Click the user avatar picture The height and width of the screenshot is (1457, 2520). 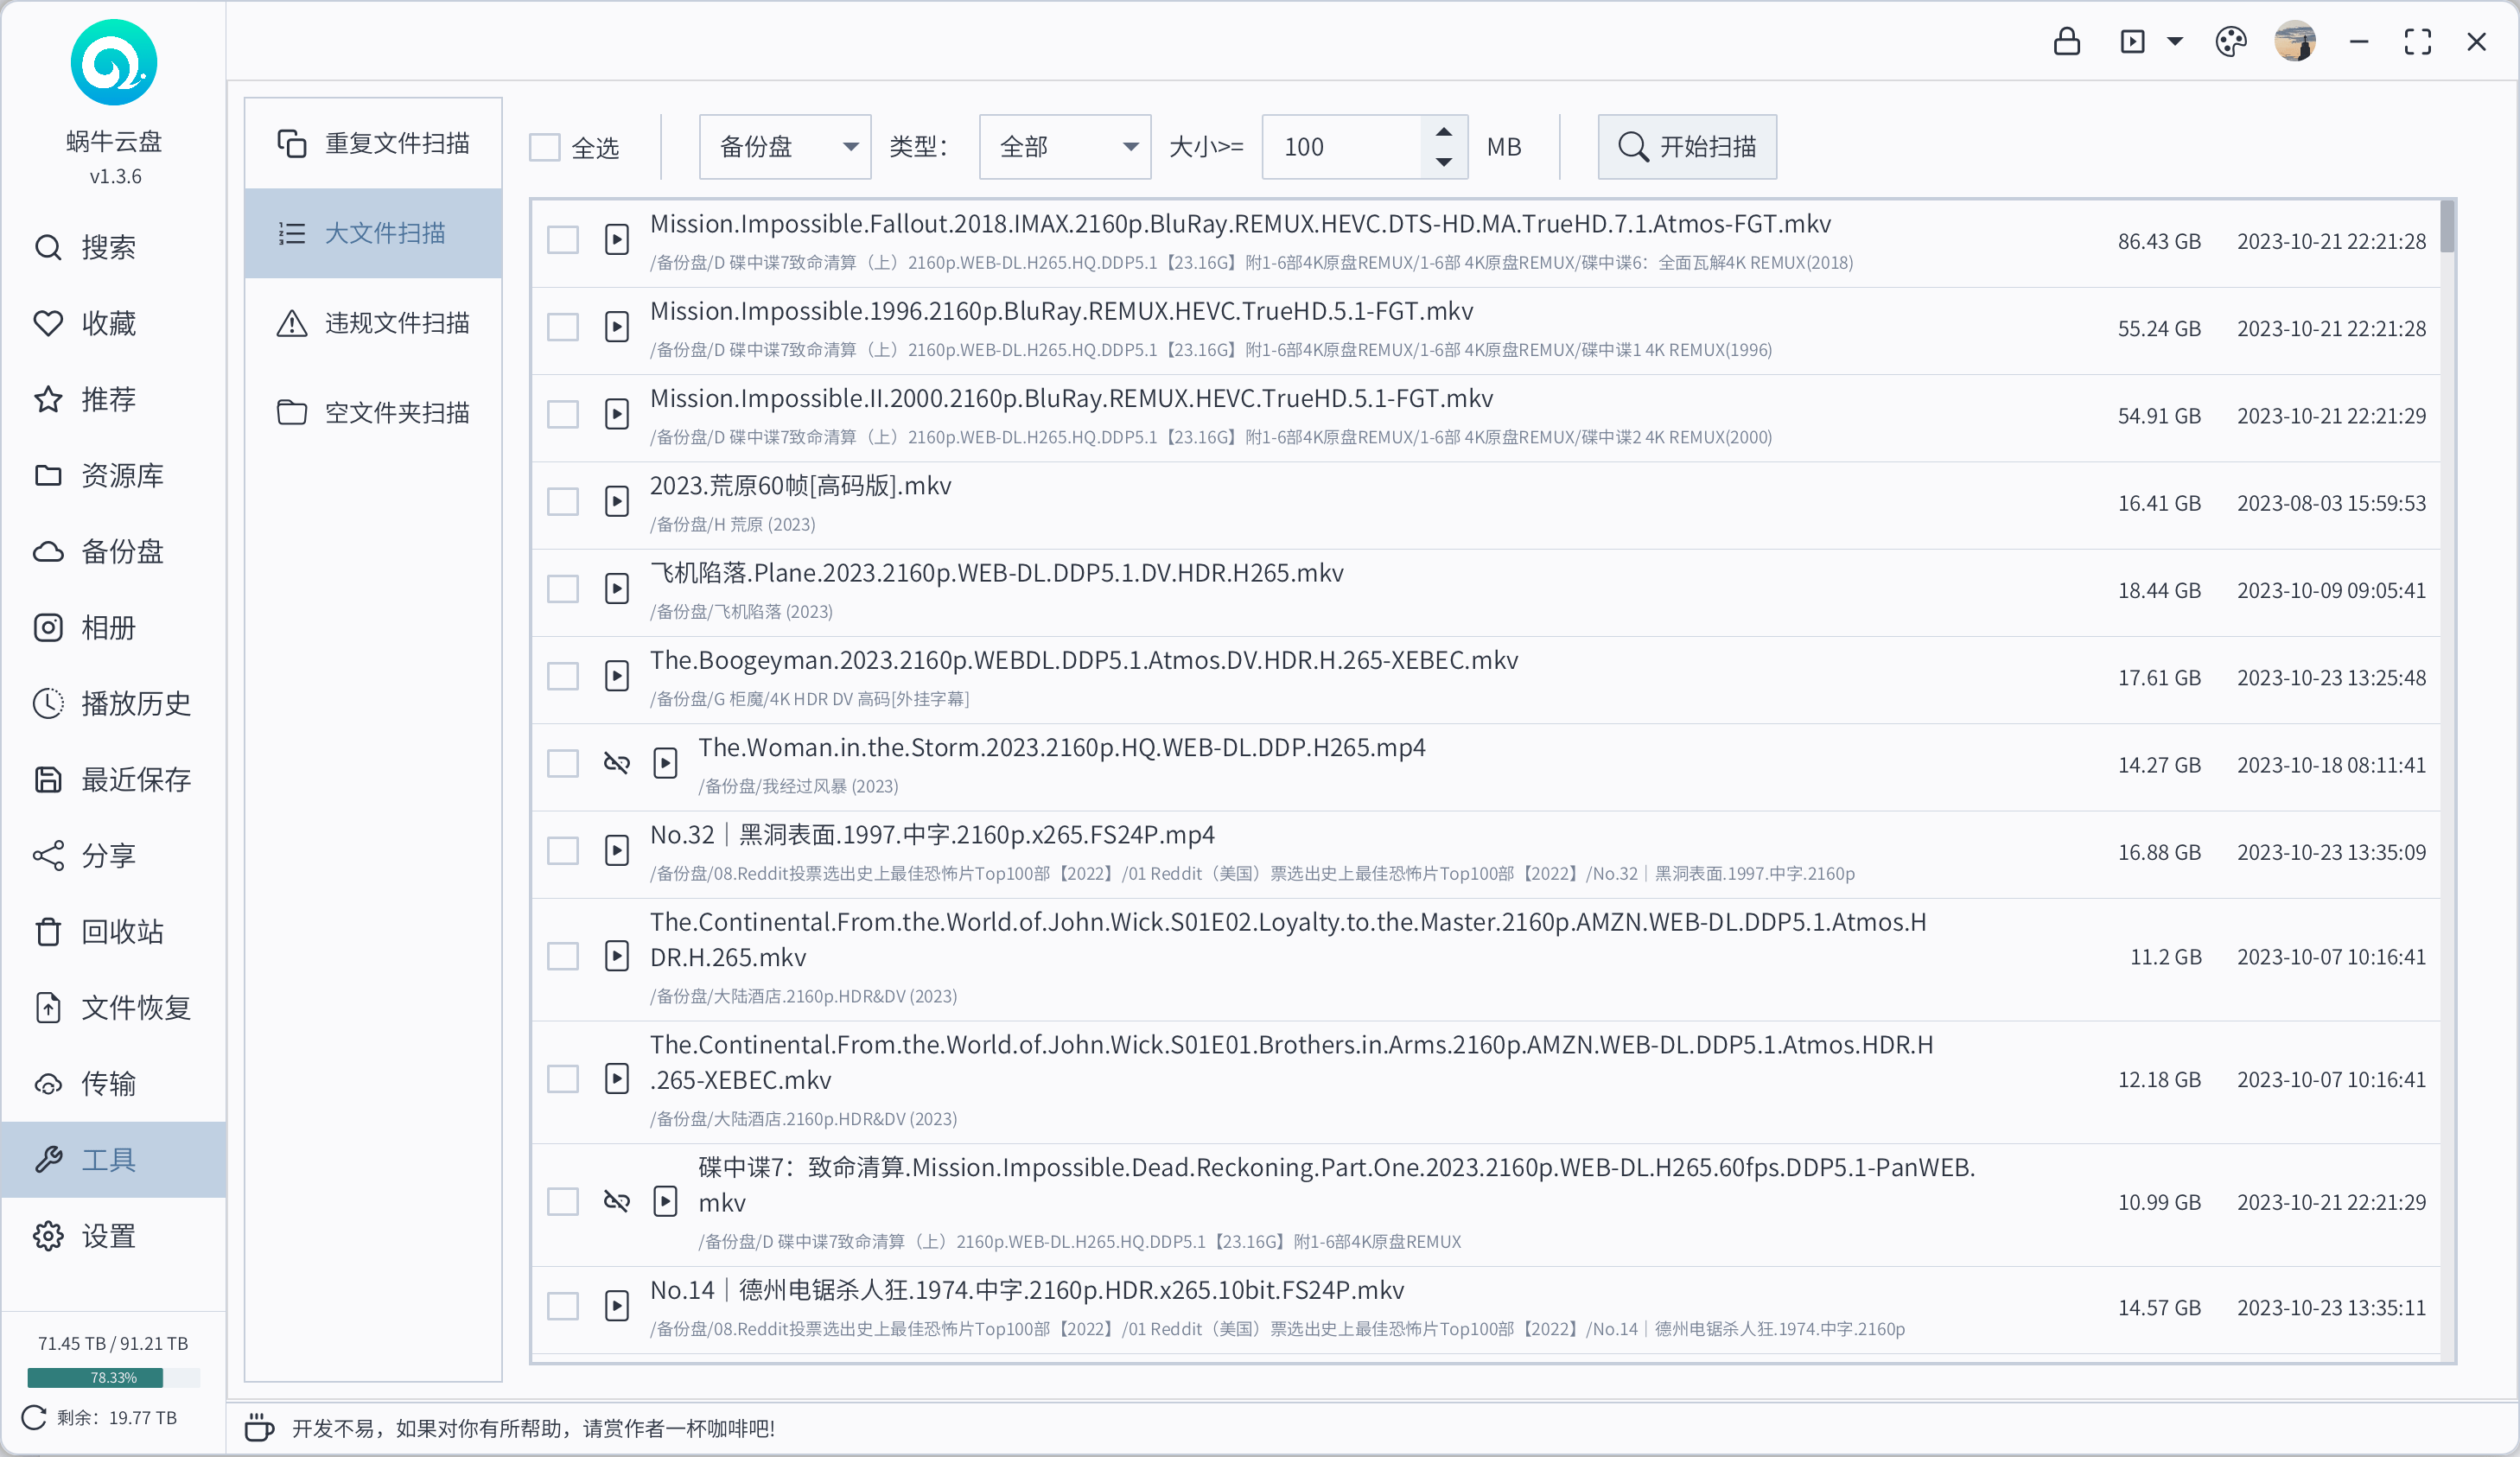(x=2295, y=42)
